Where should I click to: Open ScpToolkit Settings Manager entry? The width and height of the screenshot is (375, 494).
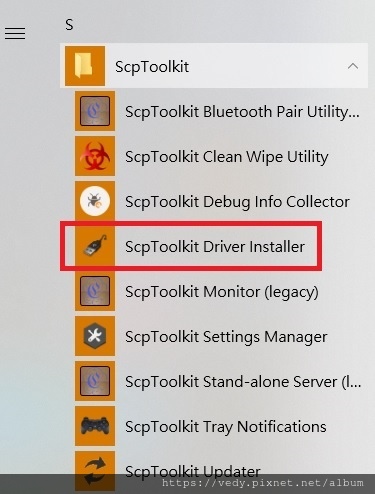click(x=226, y=337)
